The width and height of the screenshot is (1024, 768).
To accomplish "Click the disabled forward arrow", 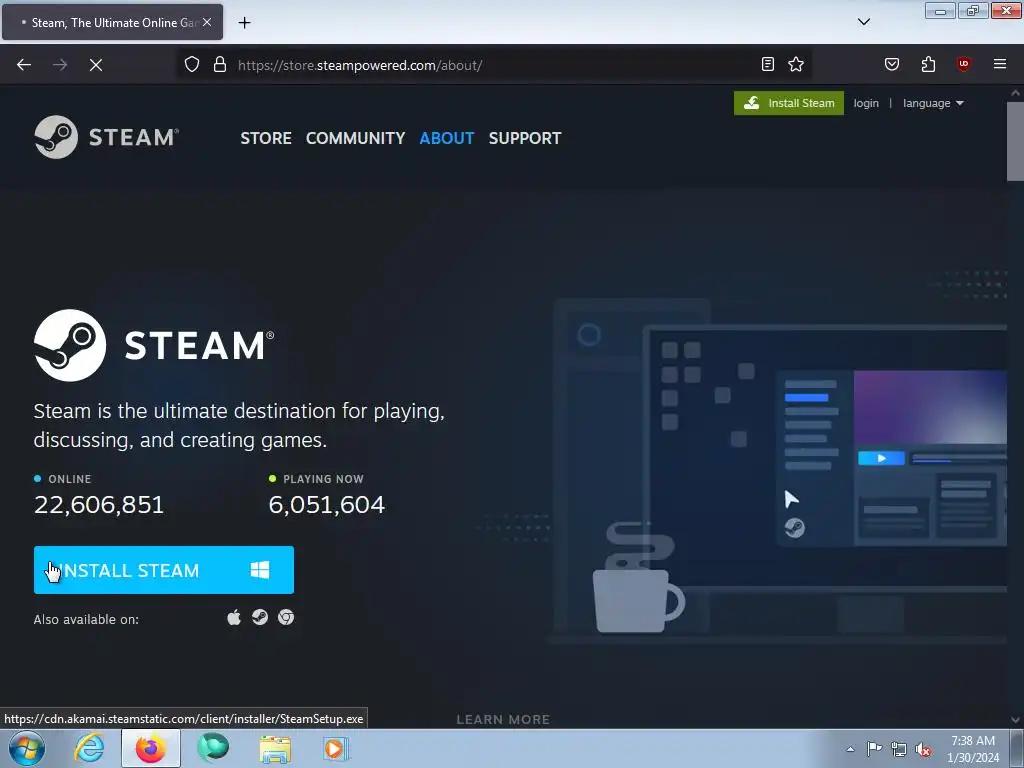I will pos(60,65).
